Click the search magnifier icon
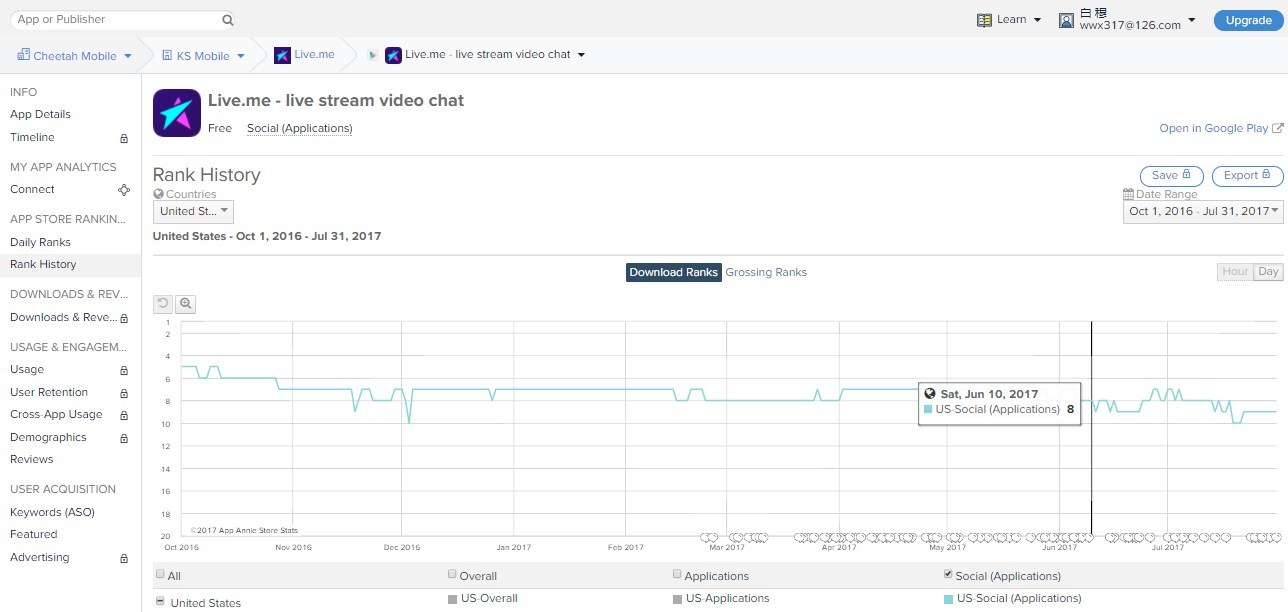 point(228,20)
